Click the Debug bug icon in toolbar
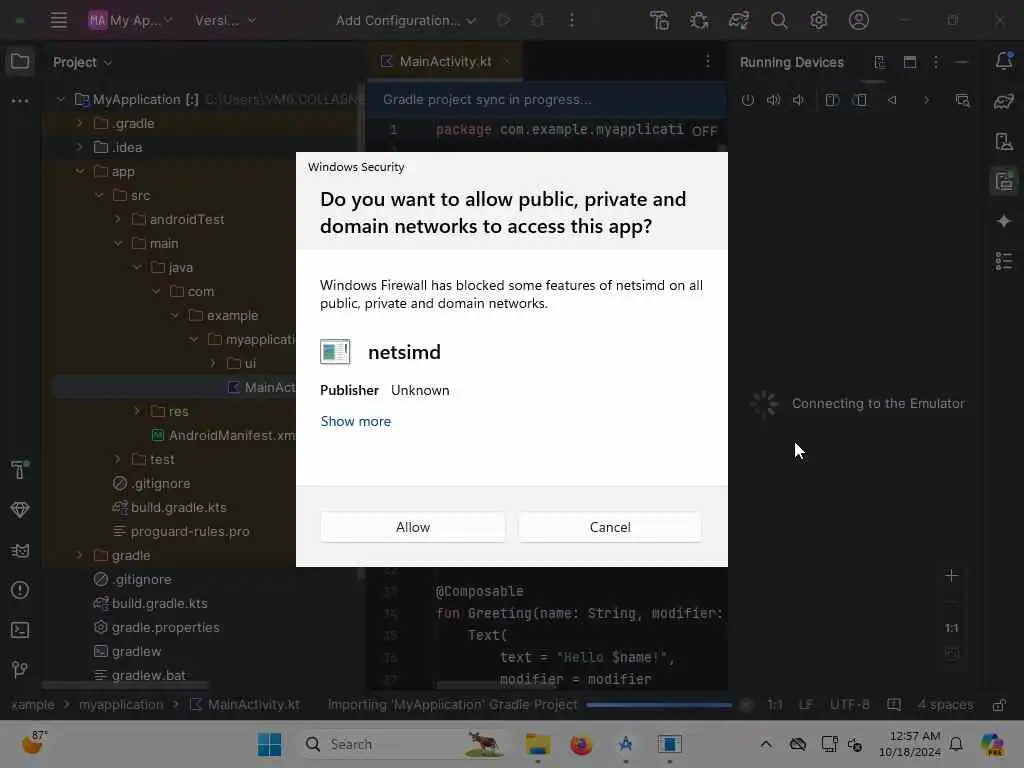 tap(699, 20)
